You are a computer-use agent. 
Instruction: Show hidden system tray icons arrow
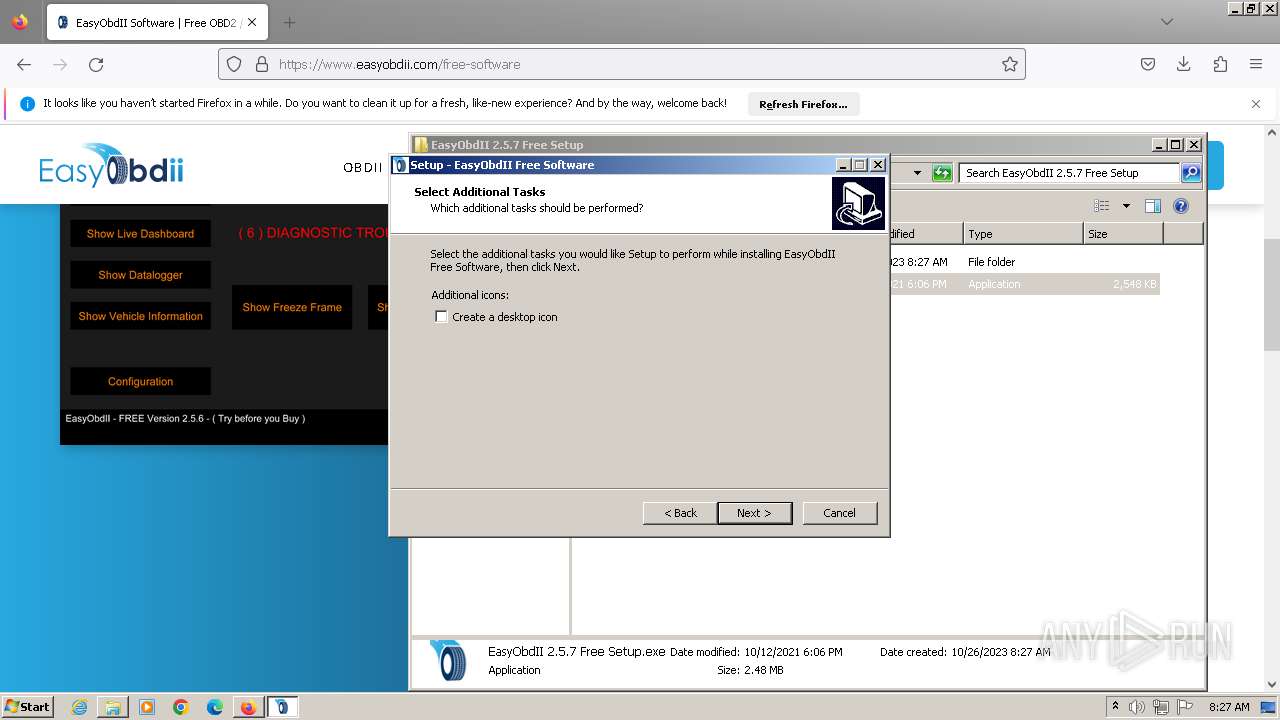[1116, 706]
